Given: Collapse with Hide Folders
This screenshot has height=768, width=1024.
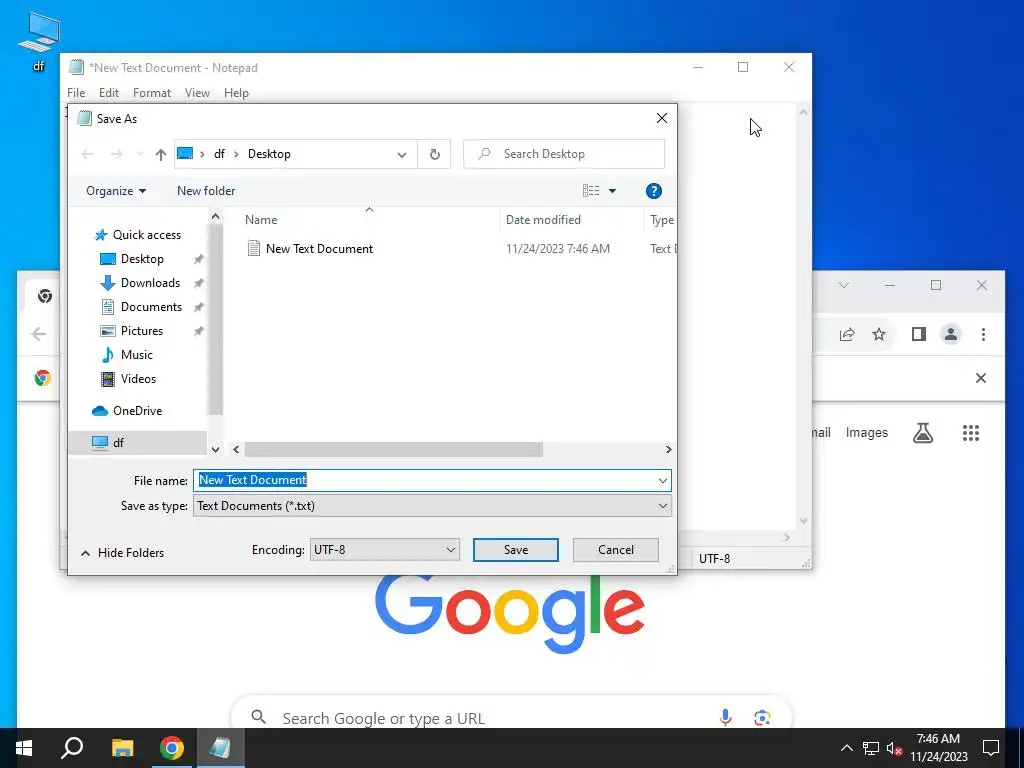Looking at the screenshot, I should [x=122, y=553].
